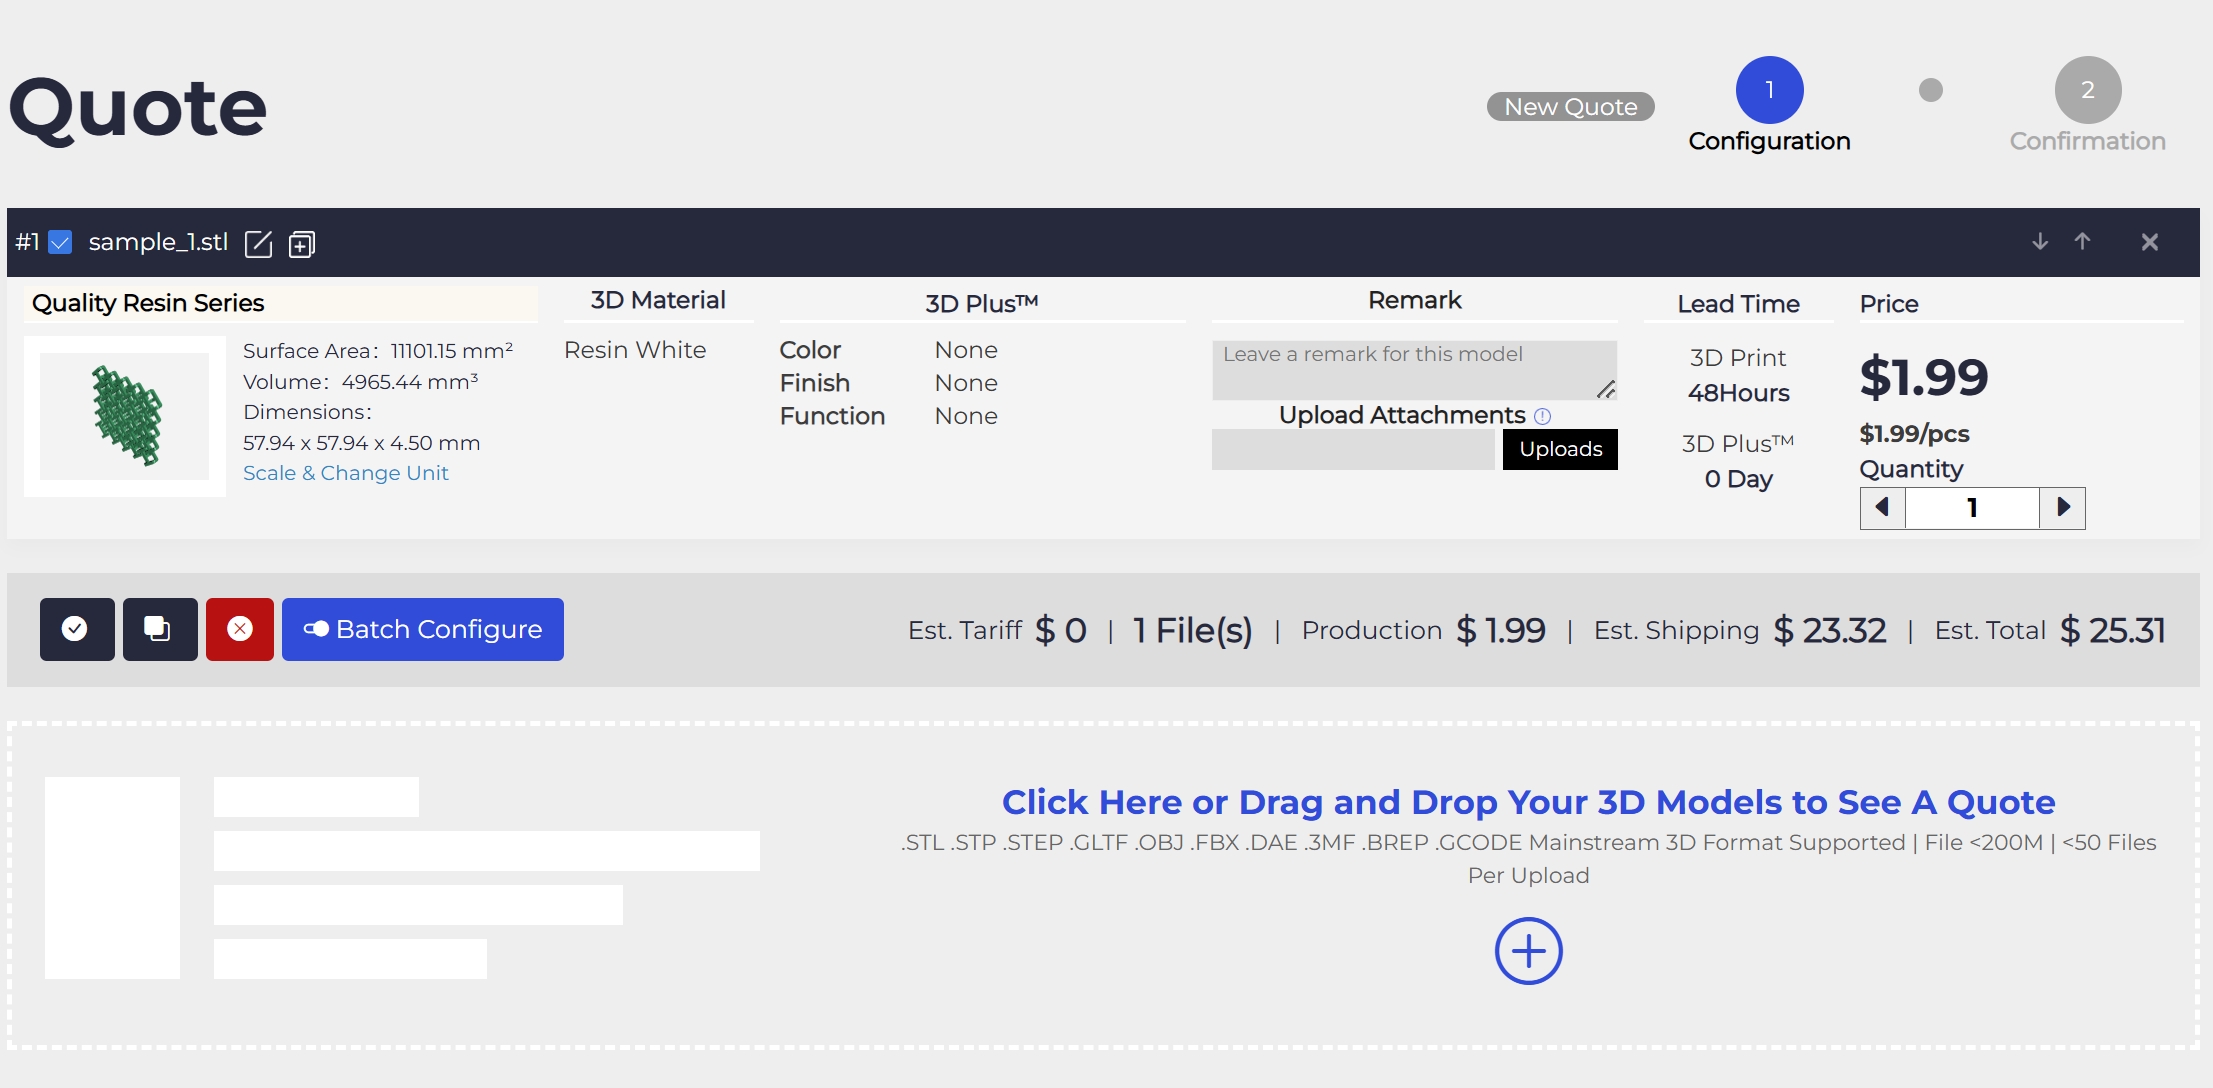Move sample_1.stl down with the down arrow
The image size is (2213, 1088).
tap(2040, 242)
